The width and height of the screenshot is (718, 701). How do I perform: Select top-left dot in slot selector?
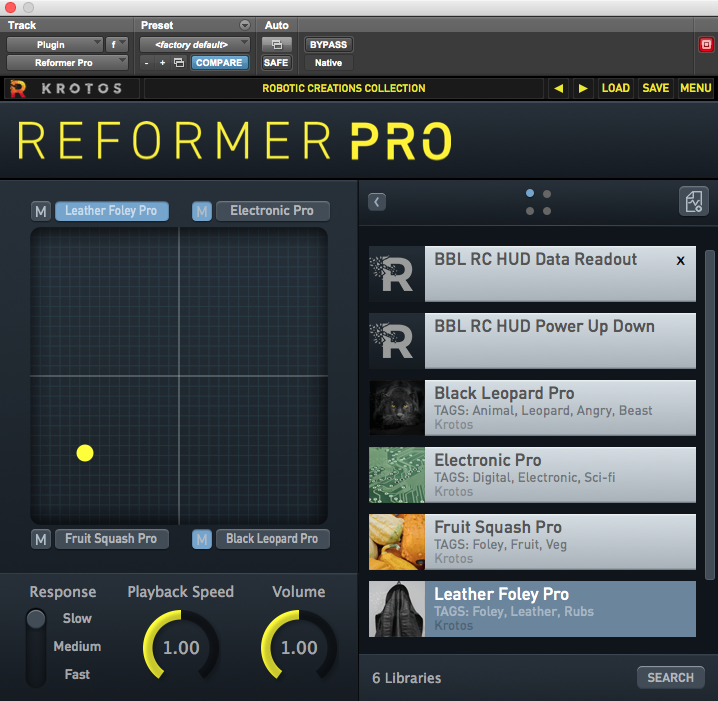530,193
